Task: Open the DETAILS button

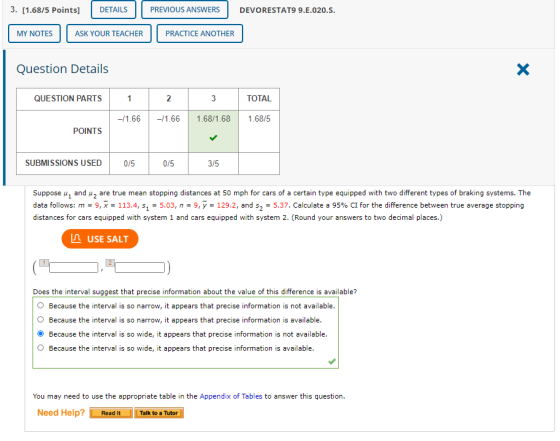Action: point(113,10)
